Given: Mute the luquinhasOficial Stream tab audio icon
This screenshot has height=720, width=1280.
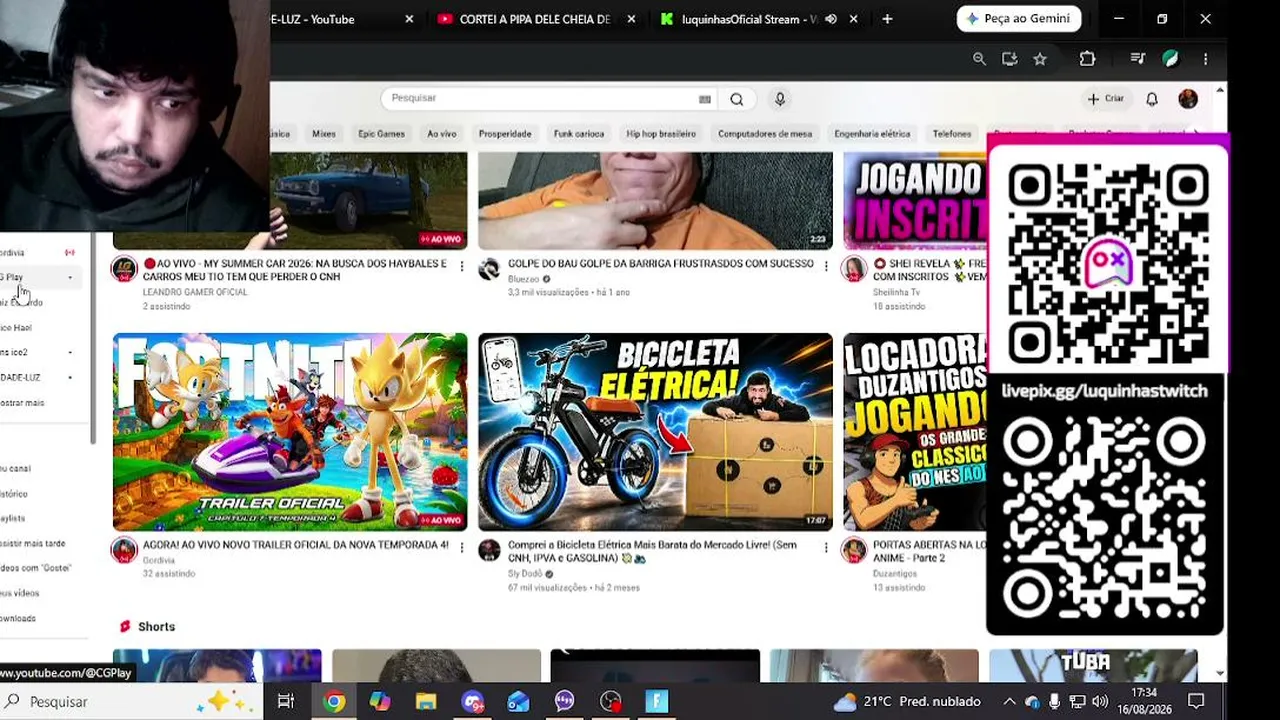Looking at the screenshot, I should 831,19.
